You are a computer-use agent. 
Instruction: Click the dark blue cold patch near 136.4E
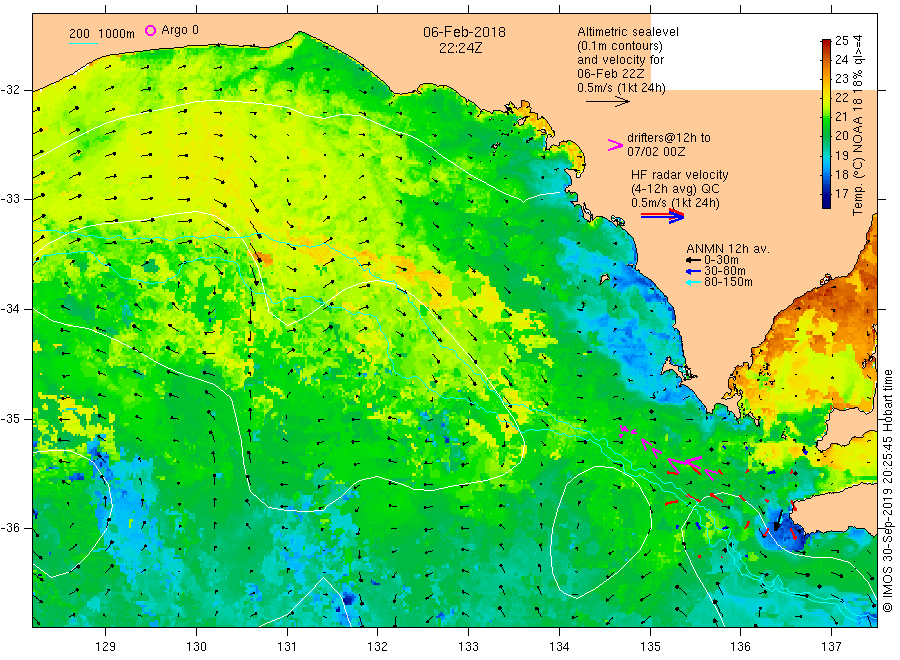(x=783, y=528)
